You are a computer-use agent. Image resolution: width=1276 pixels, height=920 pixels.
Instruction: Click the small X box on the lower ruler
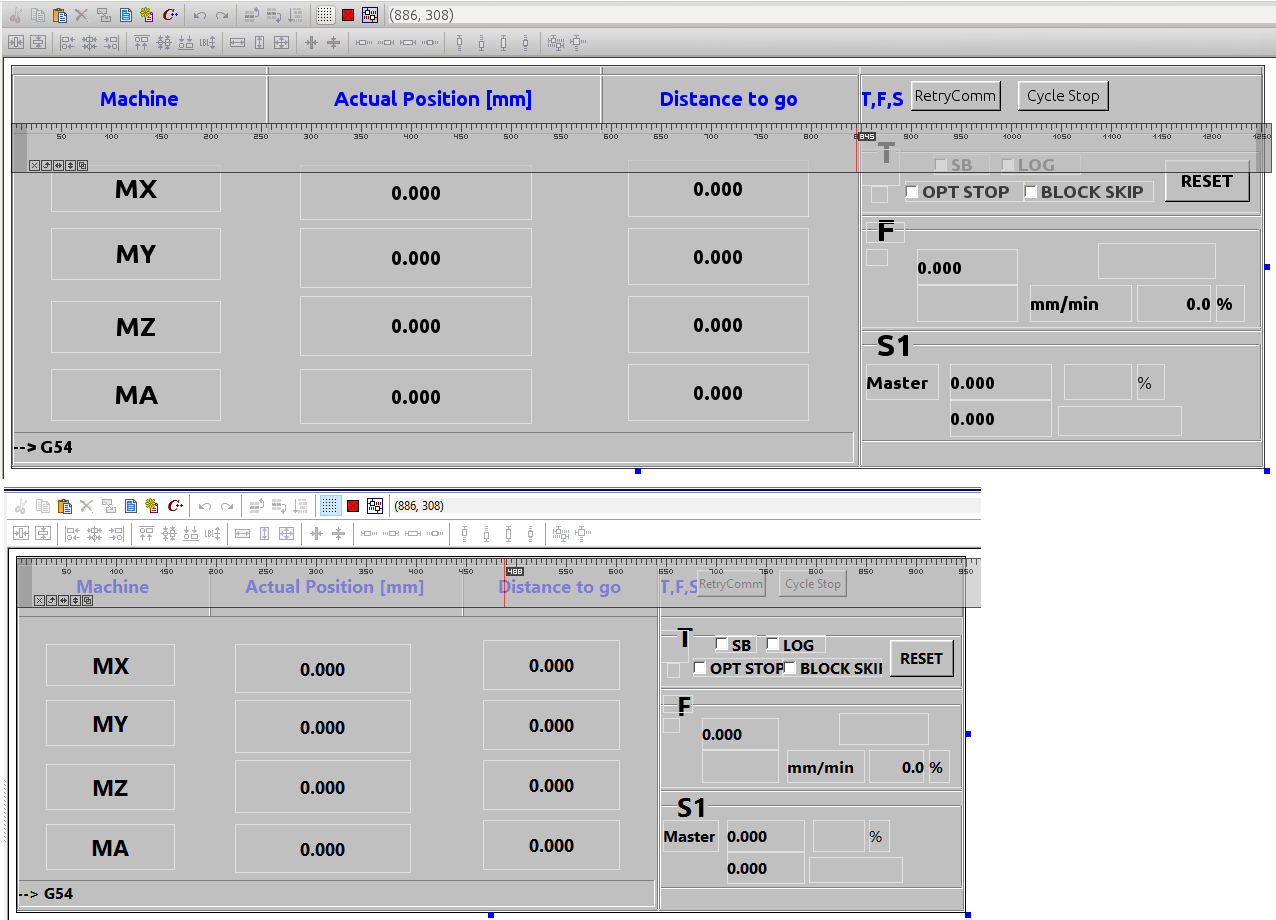click(39, 601)
